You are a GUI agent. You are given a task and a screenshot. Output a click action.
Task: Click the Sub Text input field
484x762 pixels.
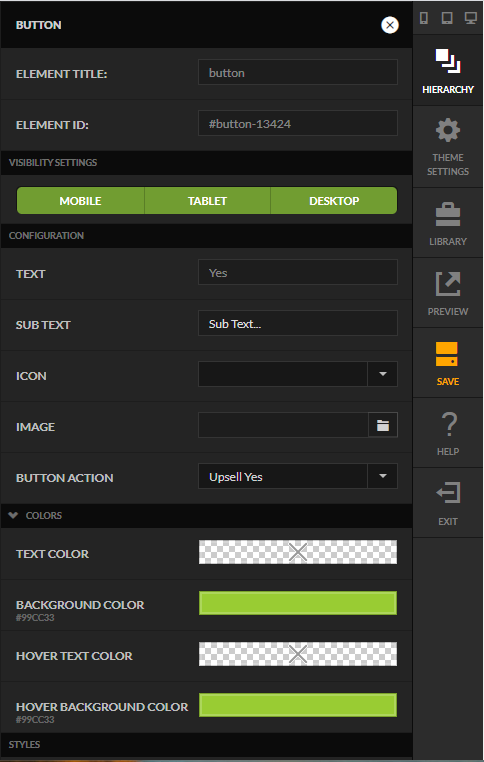[x=298, y=323]
